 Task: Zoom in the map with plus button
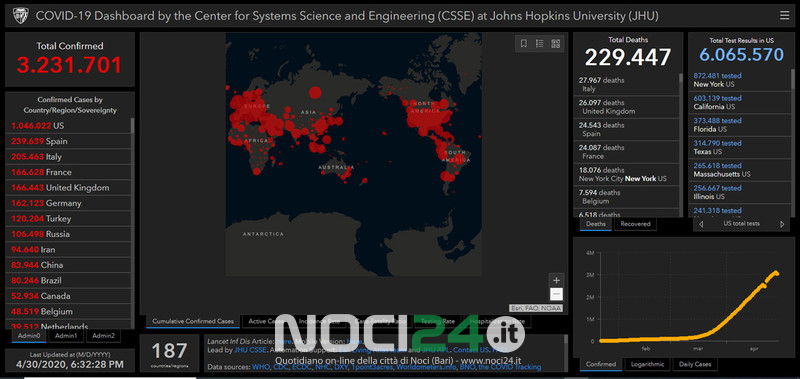(556, 280)
